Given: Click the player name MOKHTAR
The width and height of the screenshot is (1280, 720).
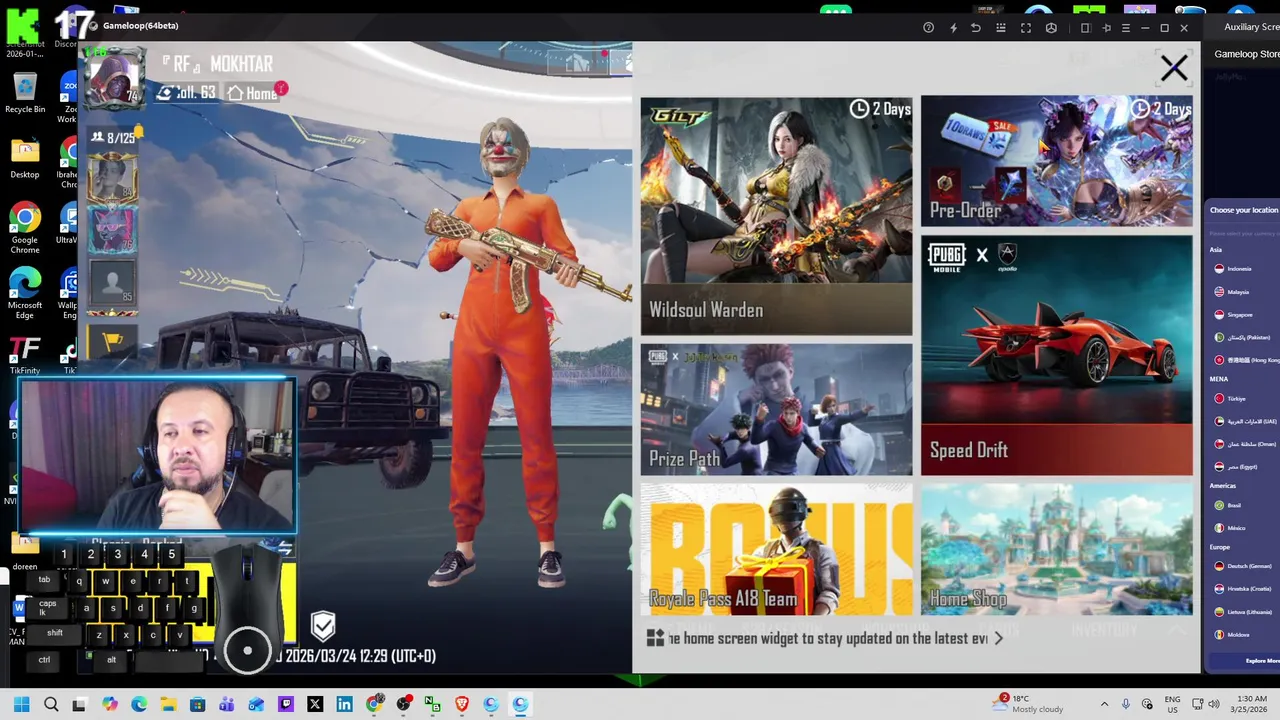Looking at the screenshot, I should pyautogui.click(x=241, y=64).
